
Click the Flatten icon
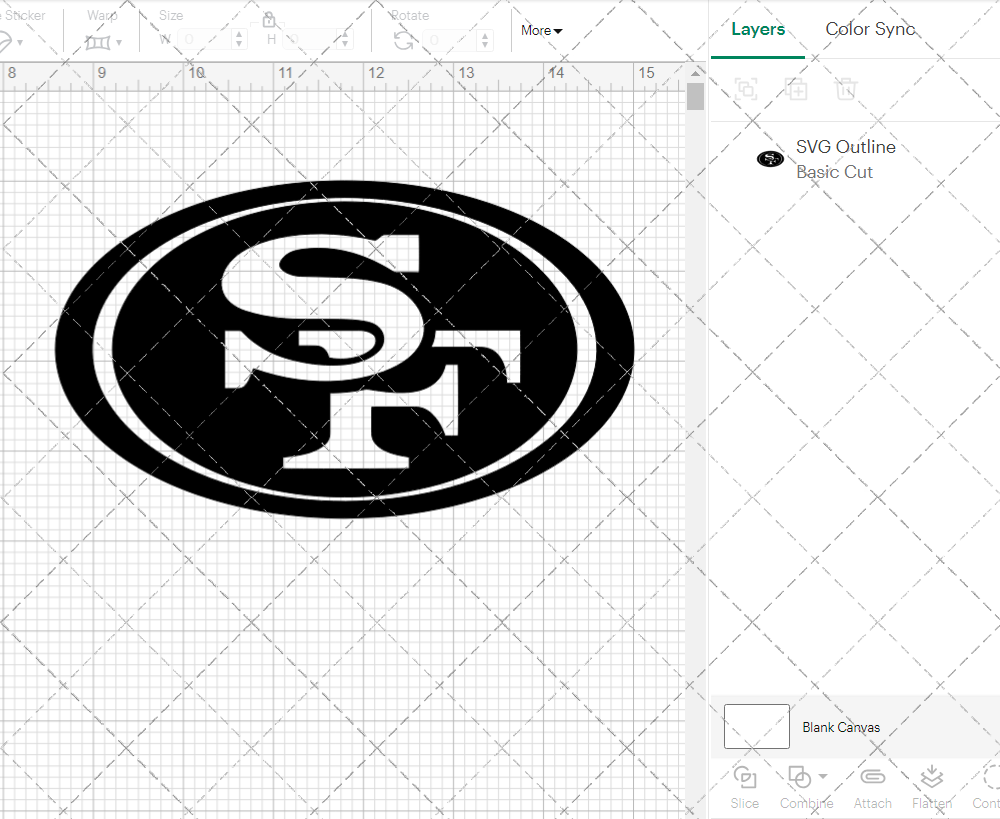[x=931, y=778]
